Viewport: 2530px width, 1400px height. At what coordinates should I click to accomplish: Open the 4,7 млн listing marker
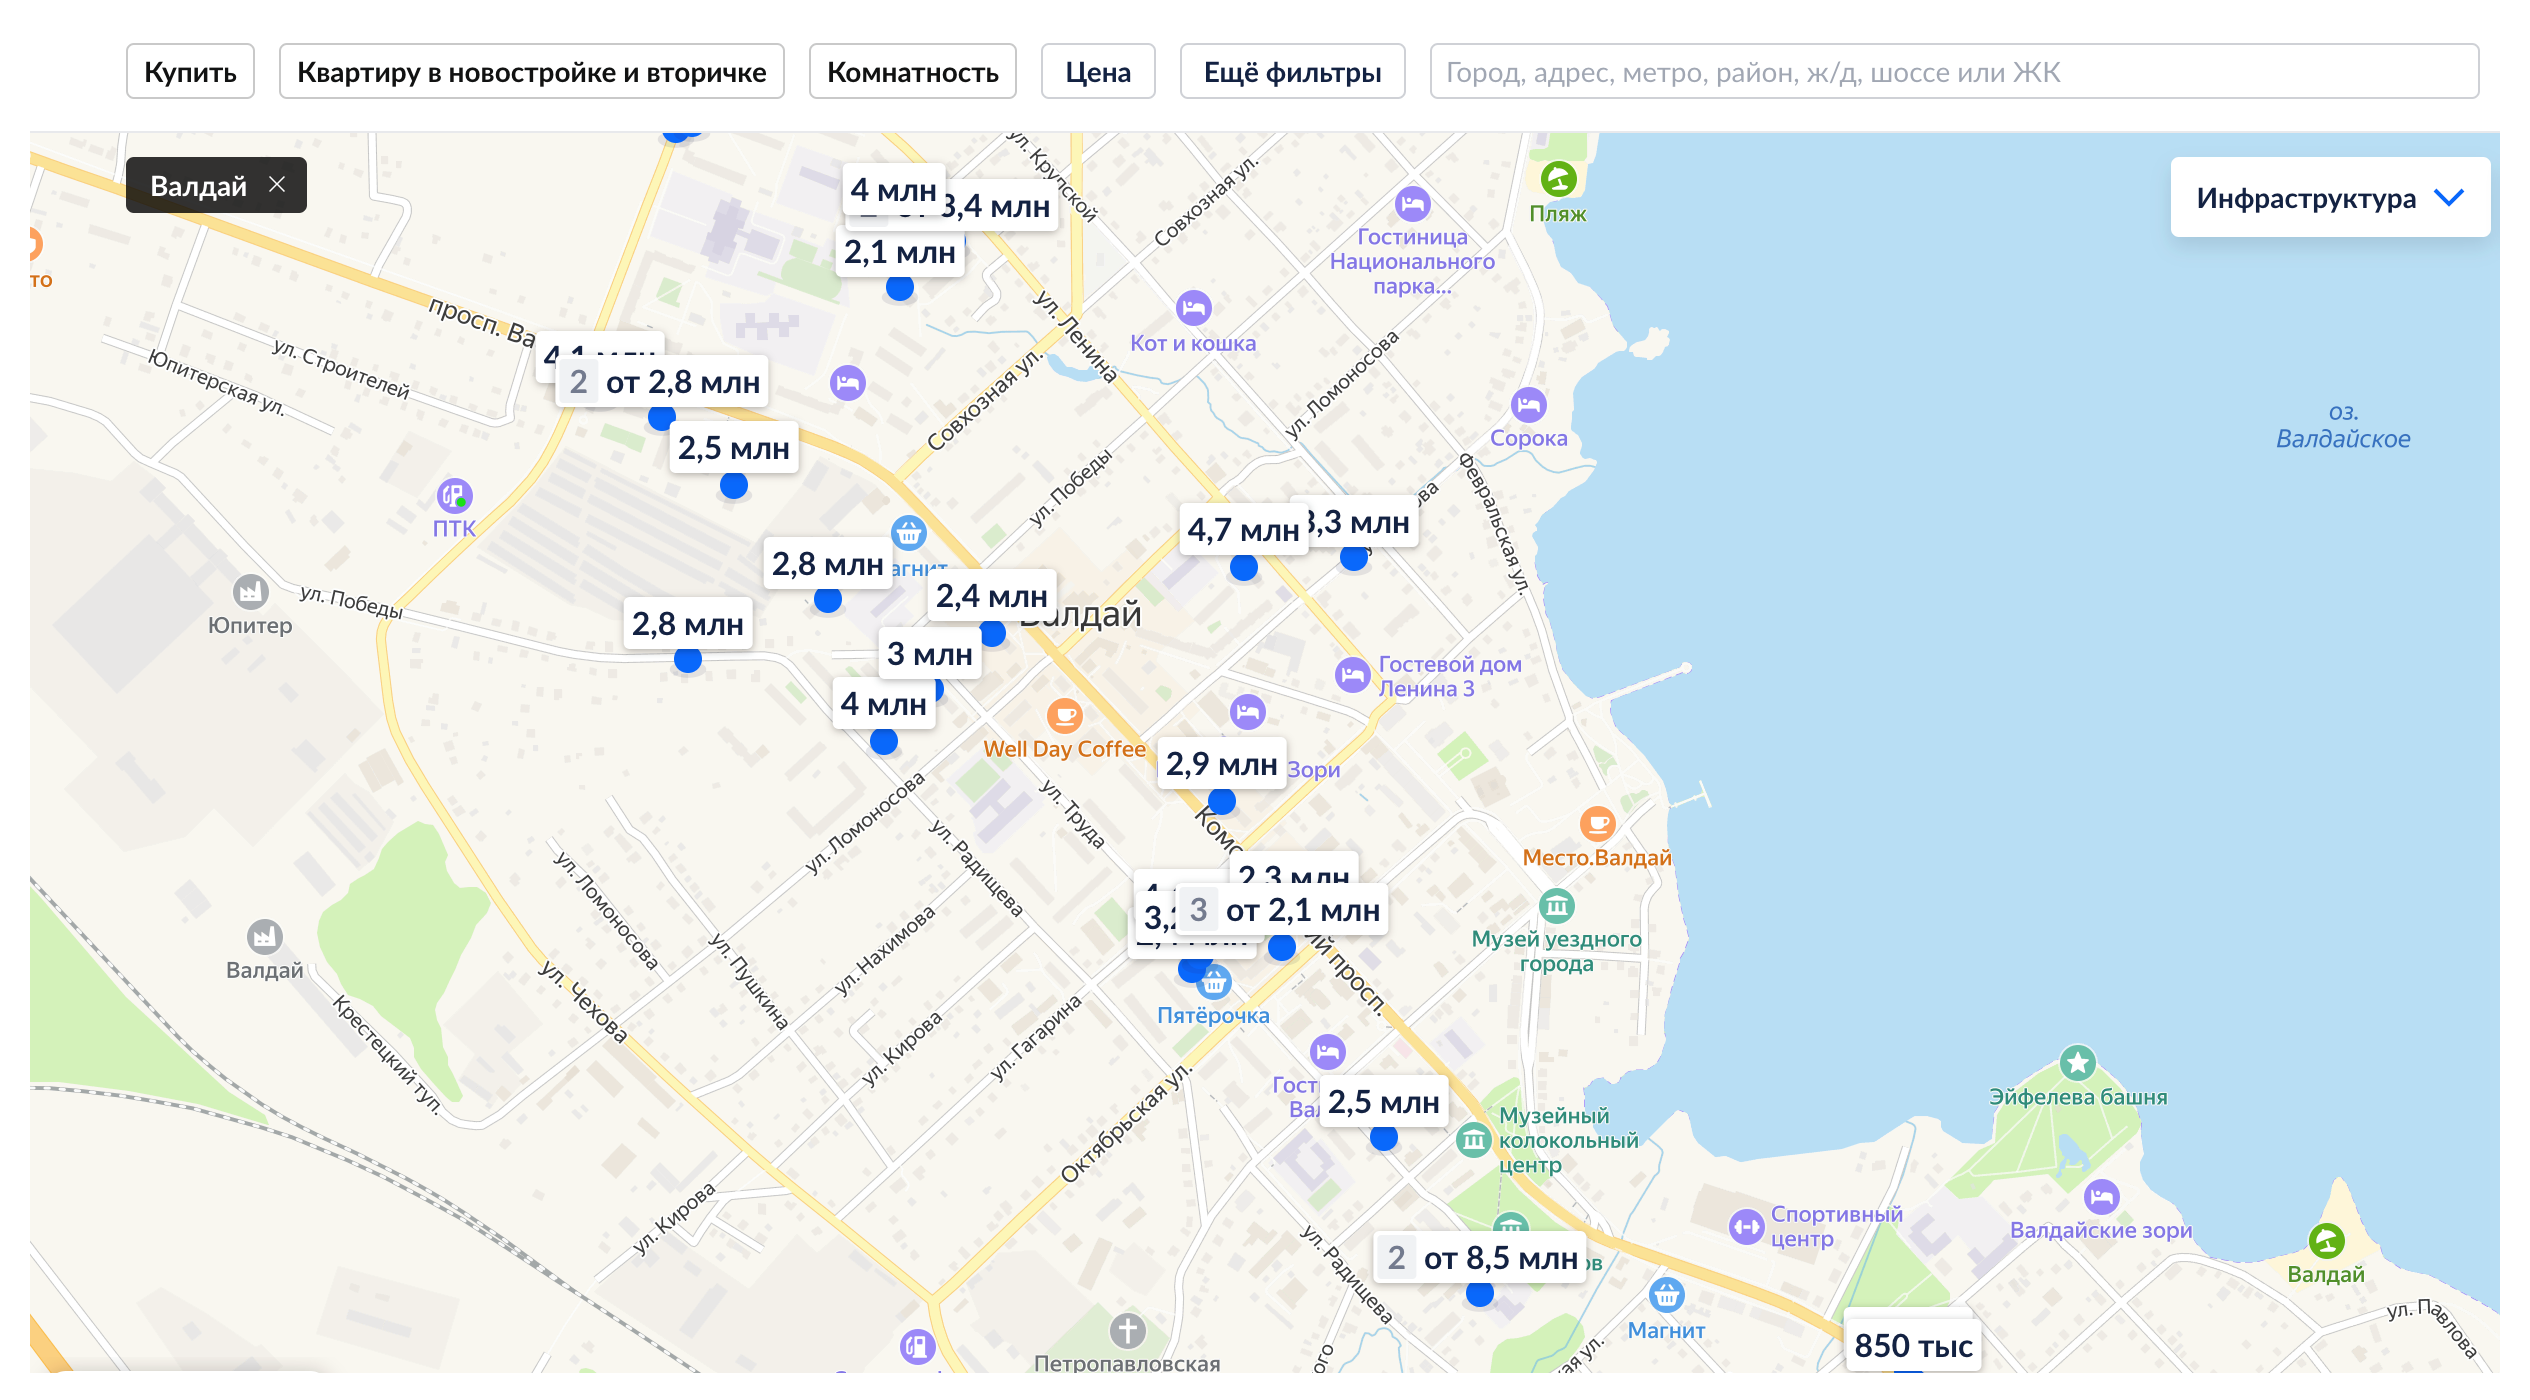tap(1243, 531)
